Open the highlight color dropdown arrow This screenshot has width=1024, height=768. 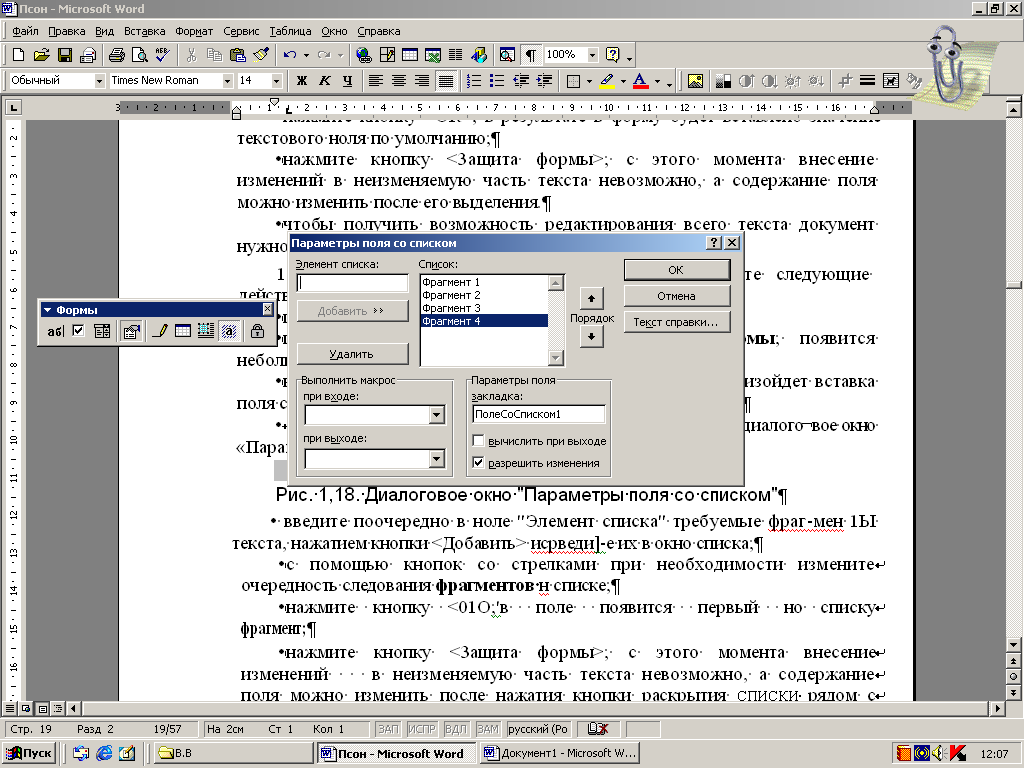[x=622, y=82]
